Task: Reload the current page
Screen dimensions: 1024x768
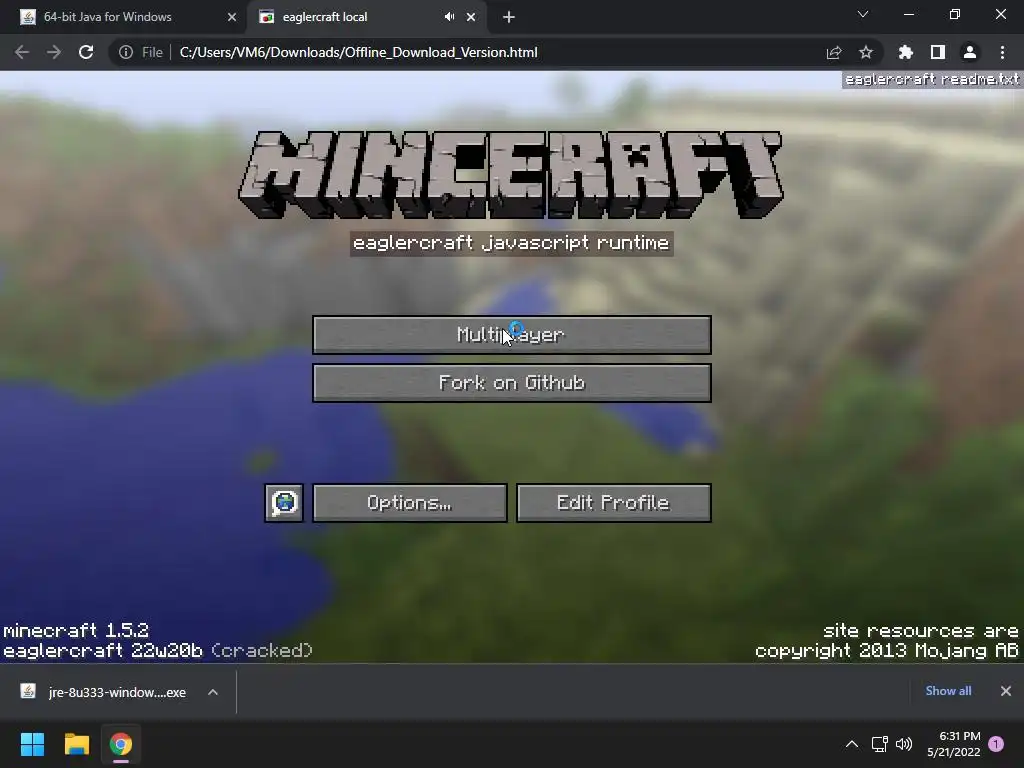Action: [86, 52]
